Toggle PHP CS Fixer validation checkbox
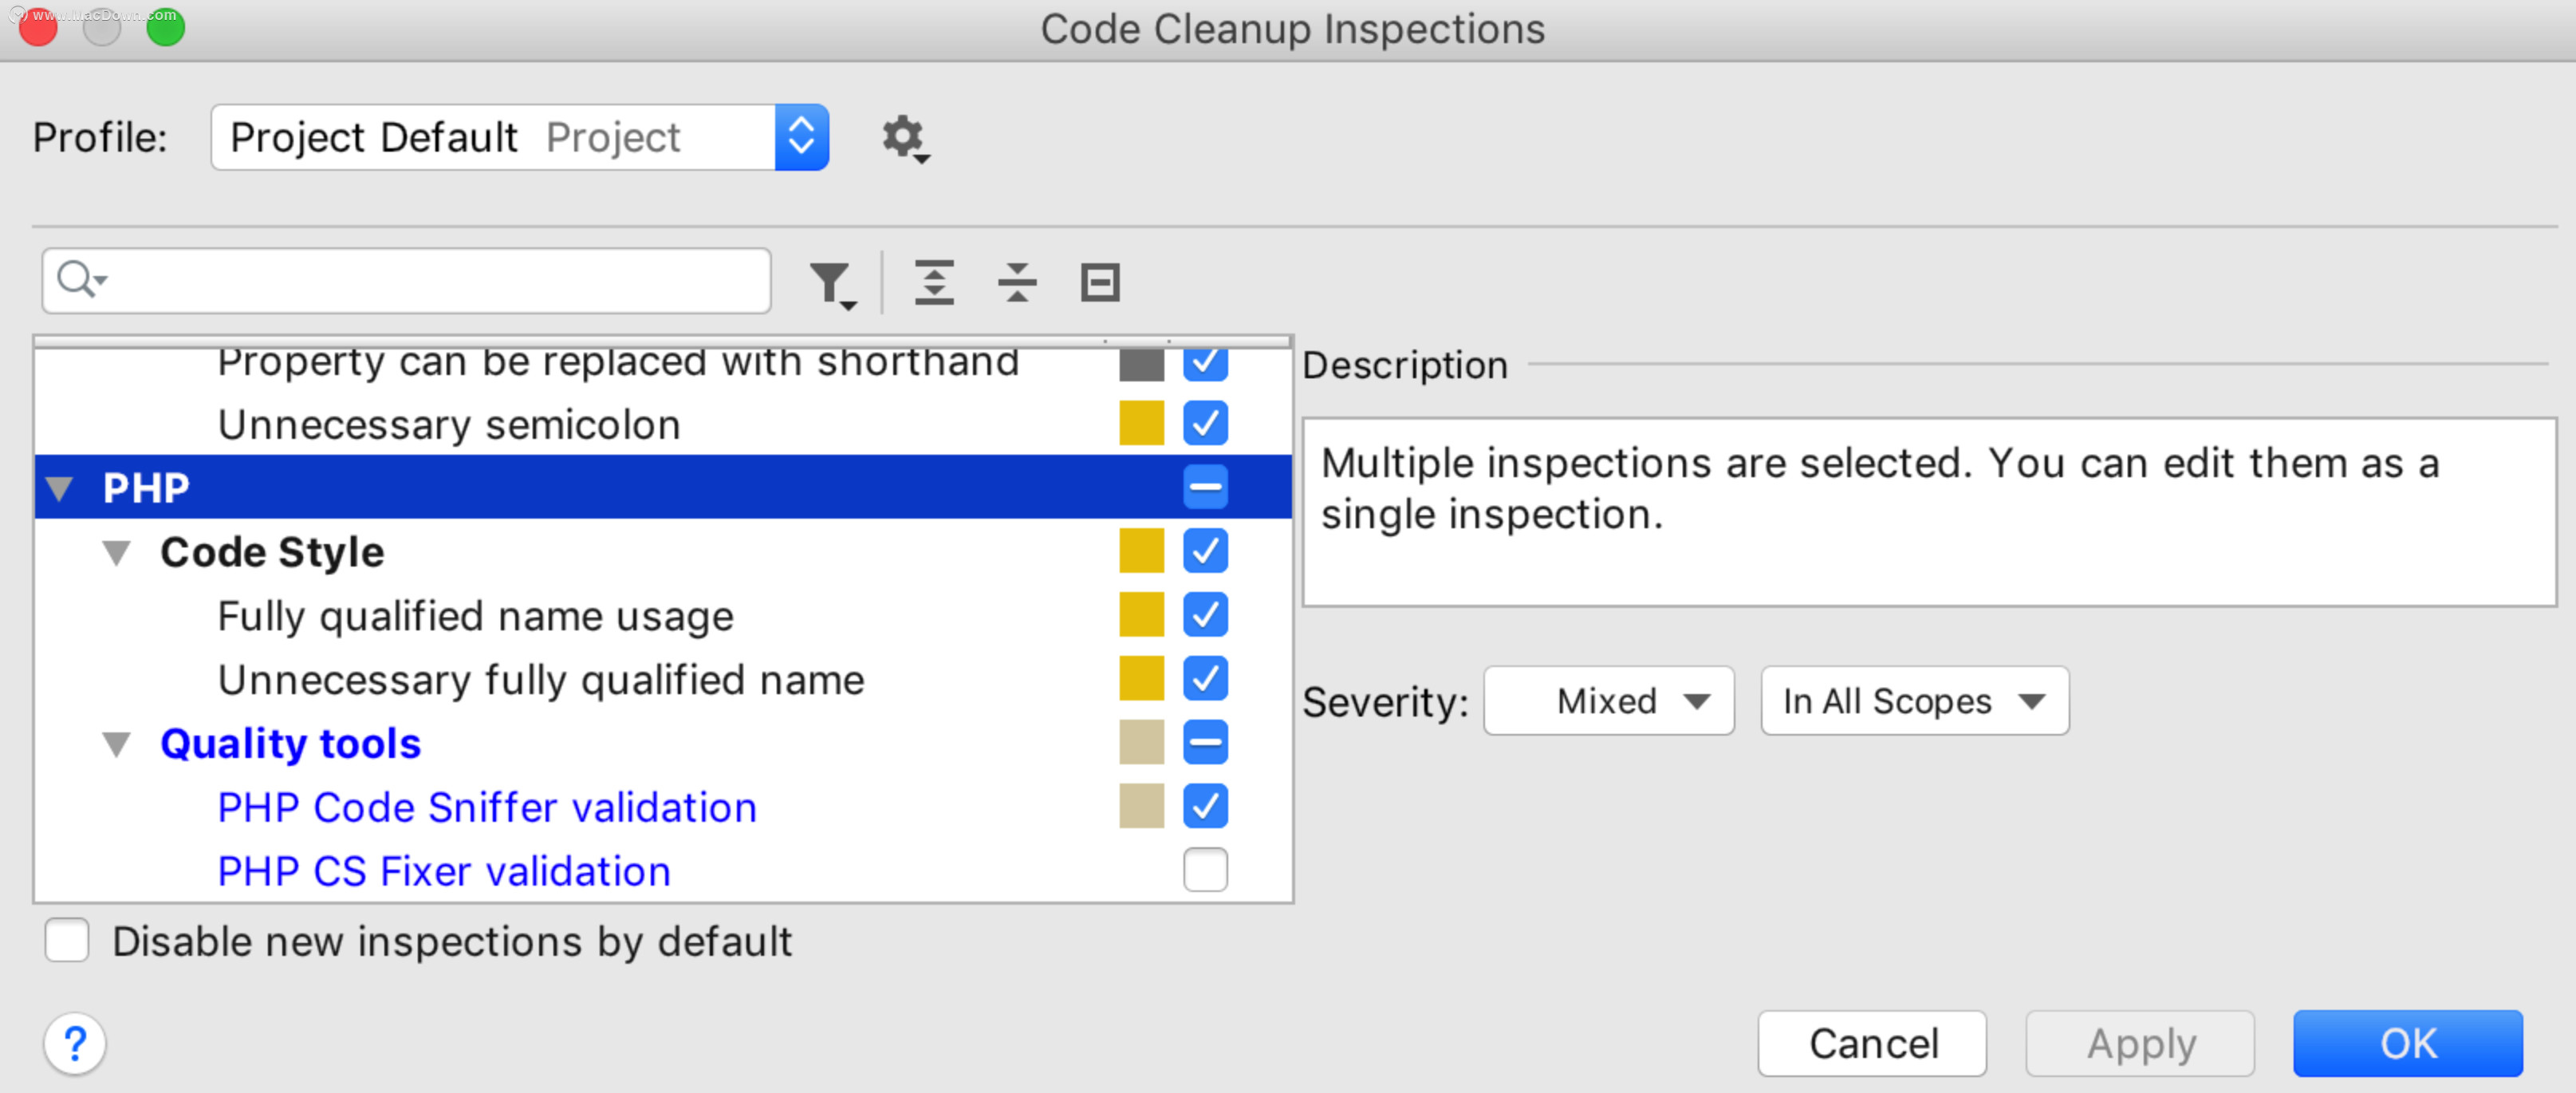 coord(1206,870)
